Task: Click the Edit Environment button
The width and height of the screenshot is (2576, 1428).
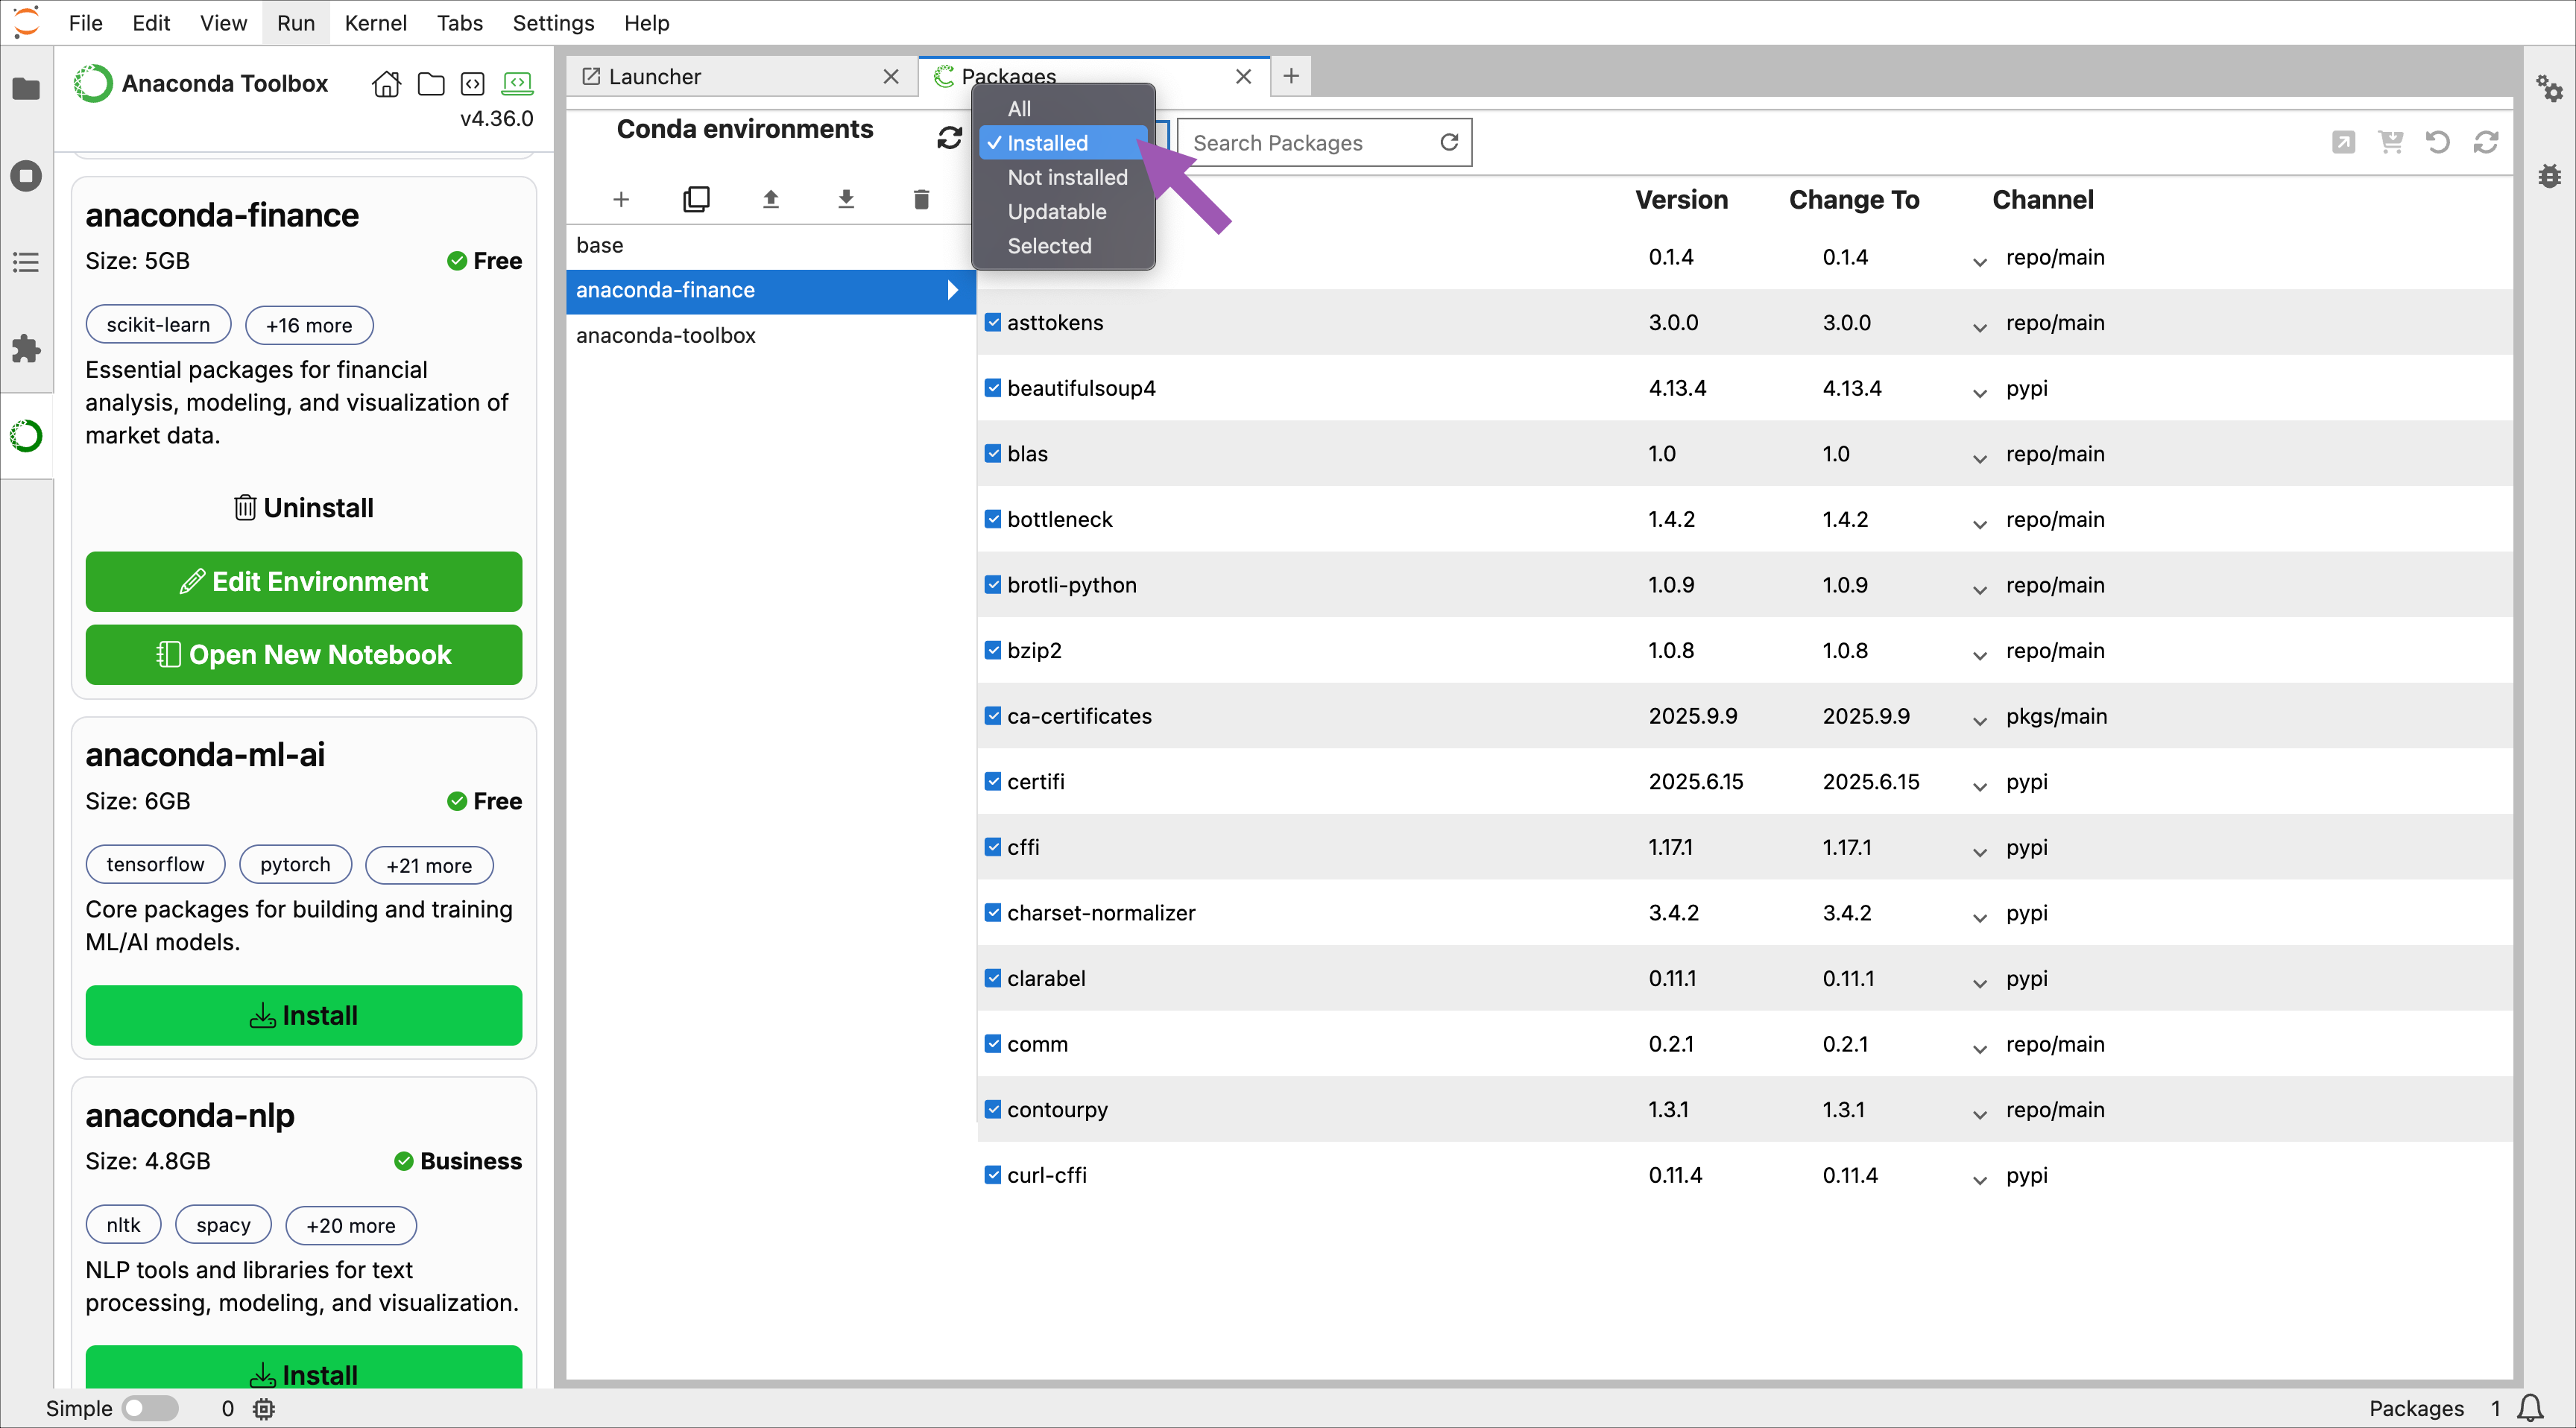Action: pyautogui.click(x=303, y=582)
